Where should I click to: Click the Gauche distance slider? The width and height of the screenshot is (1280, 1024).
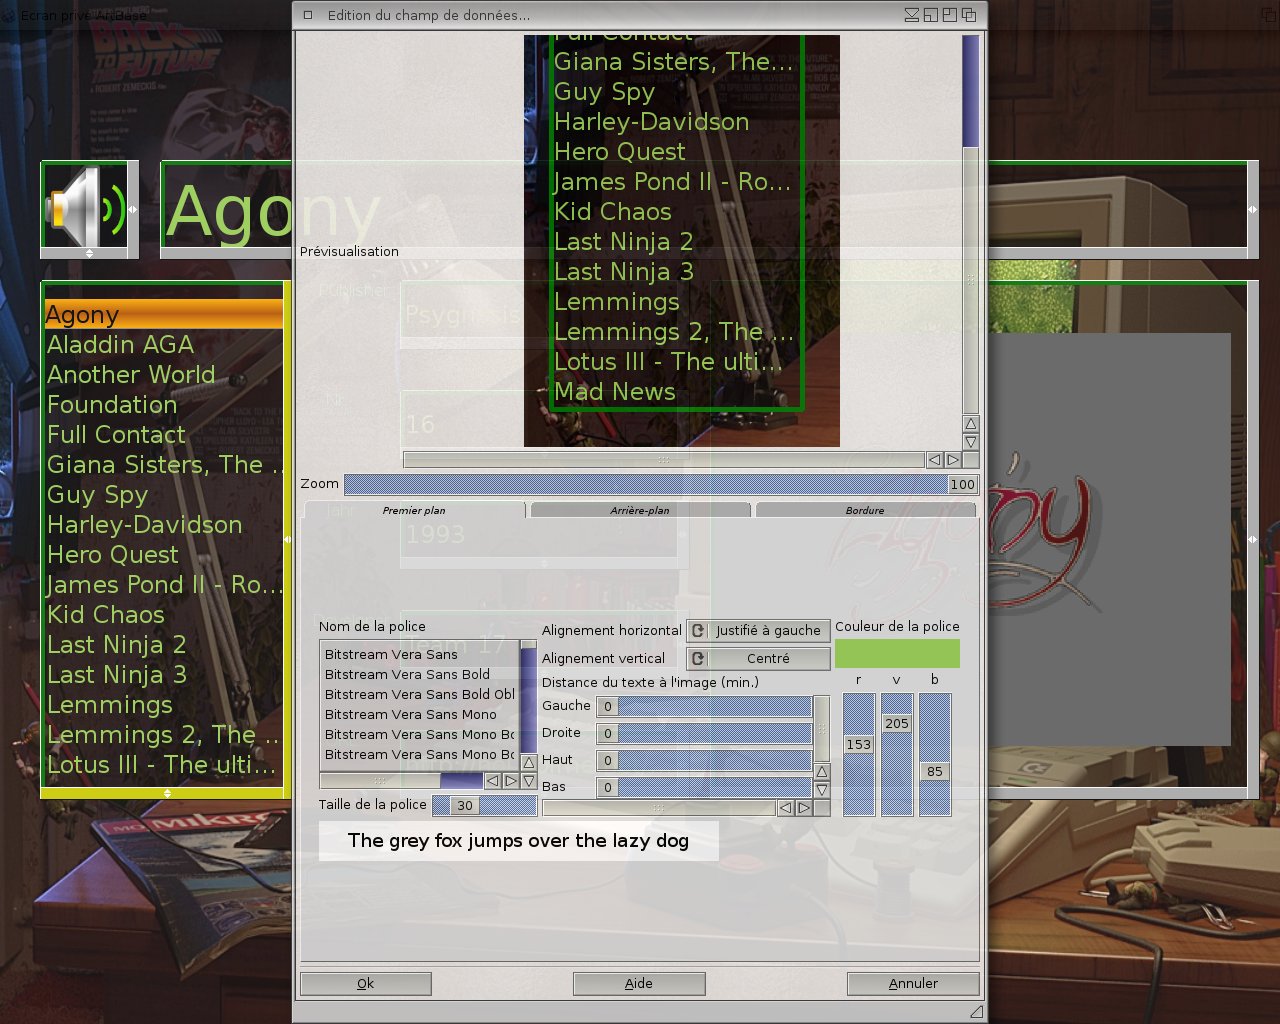704,706
